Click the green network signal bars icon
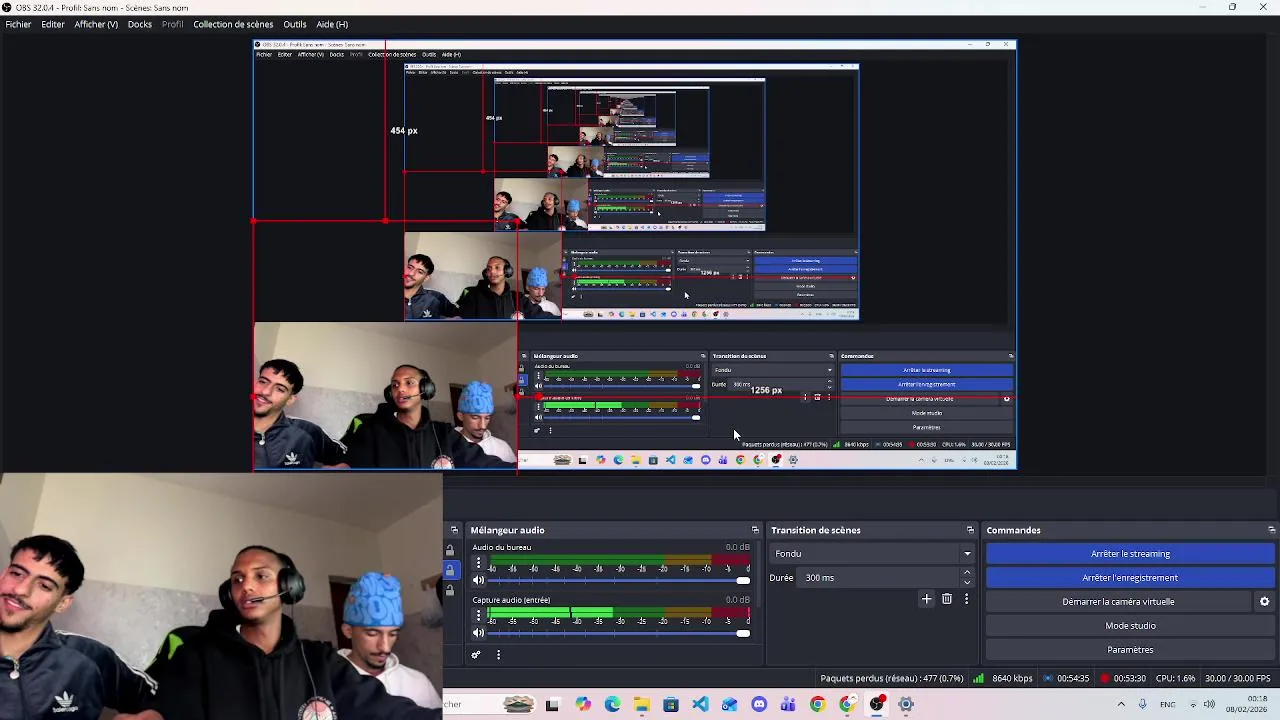The image size is (1280, 720). pyautogui.click(x=978, y=678)
